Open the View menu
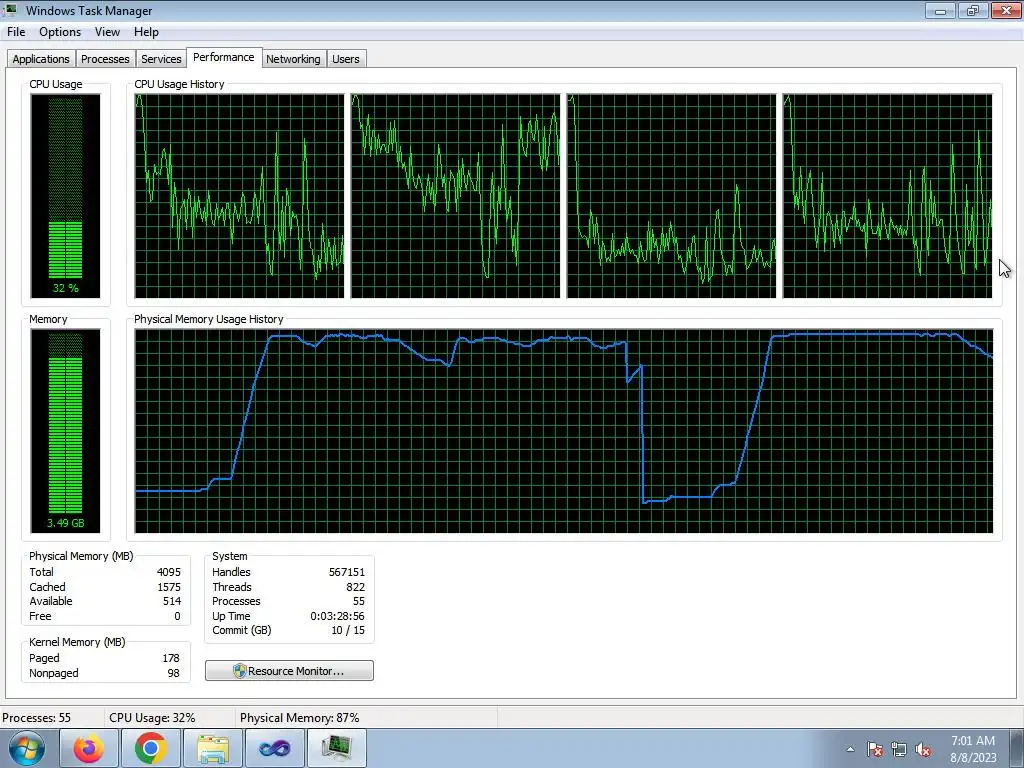The width and height of the screenshot is (1024, 768). click(x=107, y=32)
